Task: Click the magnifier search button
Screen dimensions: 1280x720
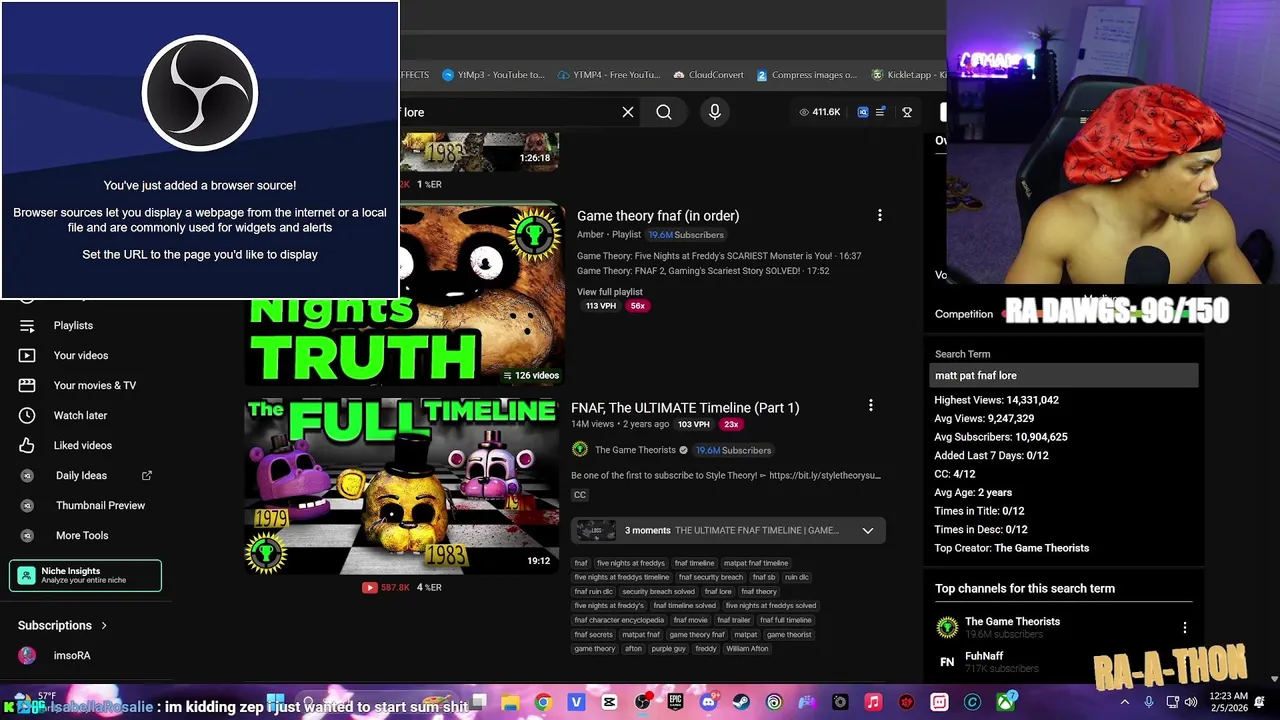Action: pos(664,112)
